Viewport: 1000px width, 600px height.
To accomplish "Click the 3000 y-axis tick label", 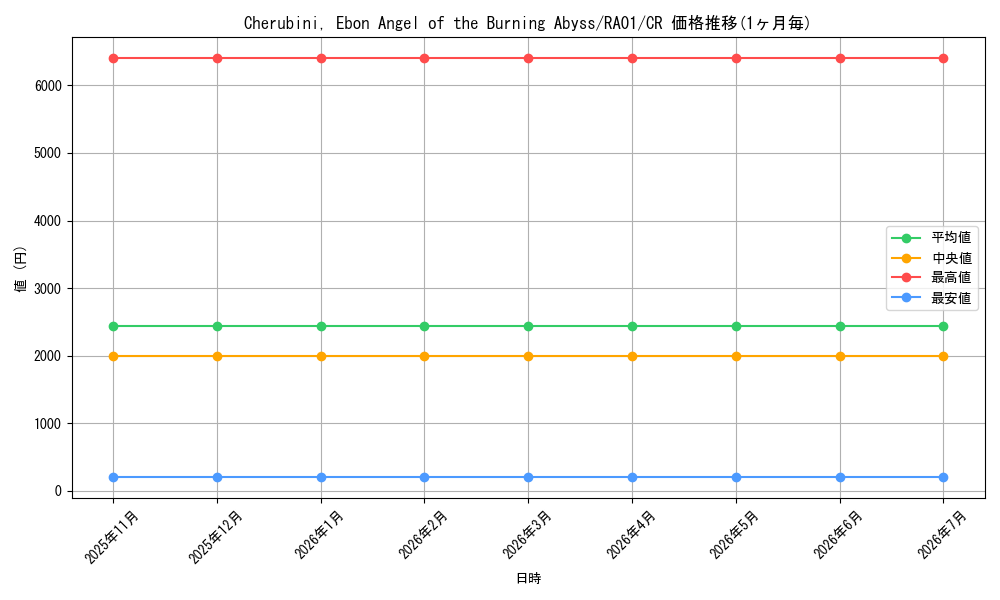I will (48, 289).
